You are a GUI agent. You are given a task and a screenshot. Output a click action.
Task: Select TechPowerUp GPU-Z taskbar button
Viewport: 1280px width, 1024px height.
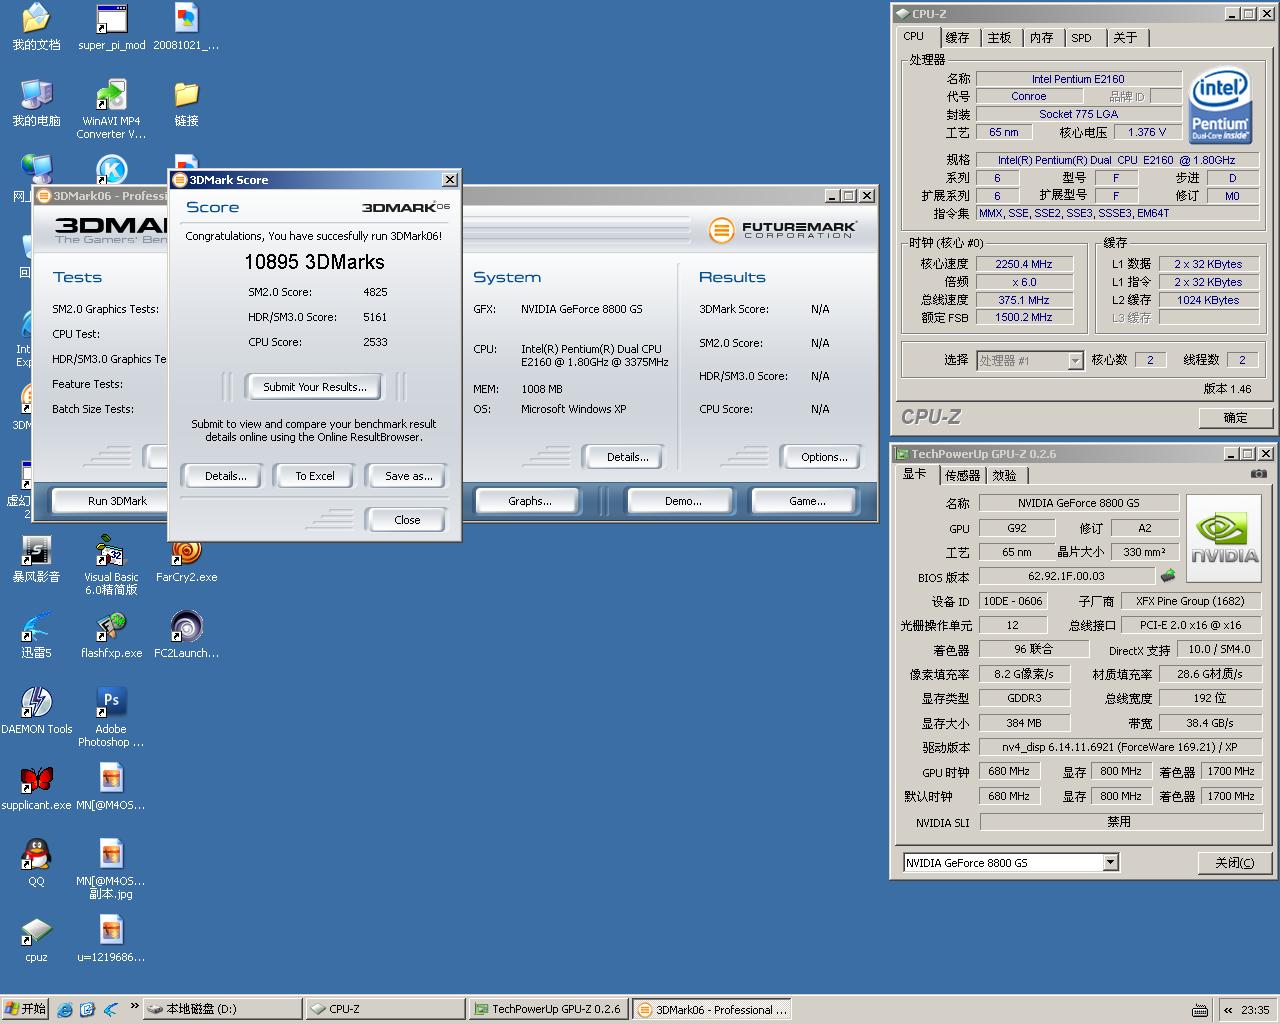(x=548, y=1009)
